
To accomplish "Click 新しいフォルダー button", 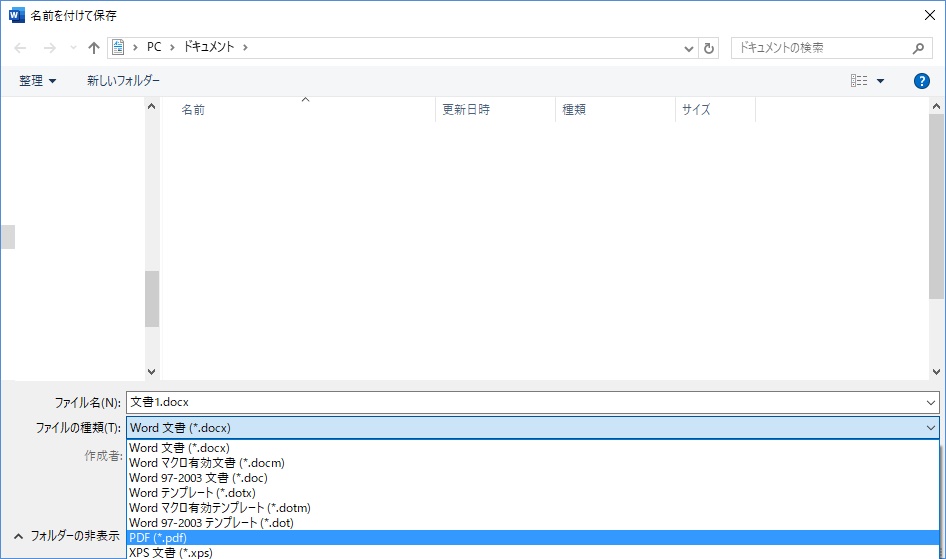I will click(123, 81).
